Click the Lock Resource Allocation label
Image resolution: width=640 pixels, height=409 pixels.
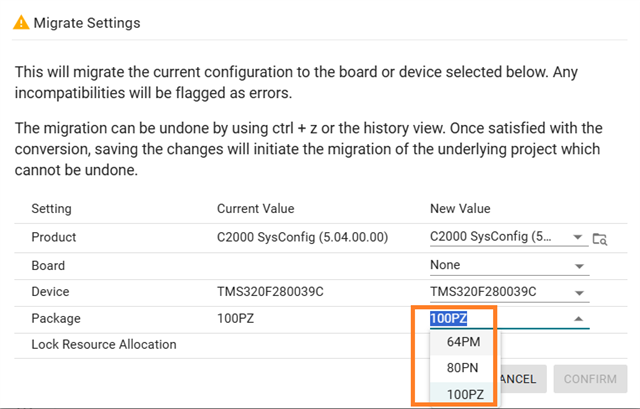104,344
